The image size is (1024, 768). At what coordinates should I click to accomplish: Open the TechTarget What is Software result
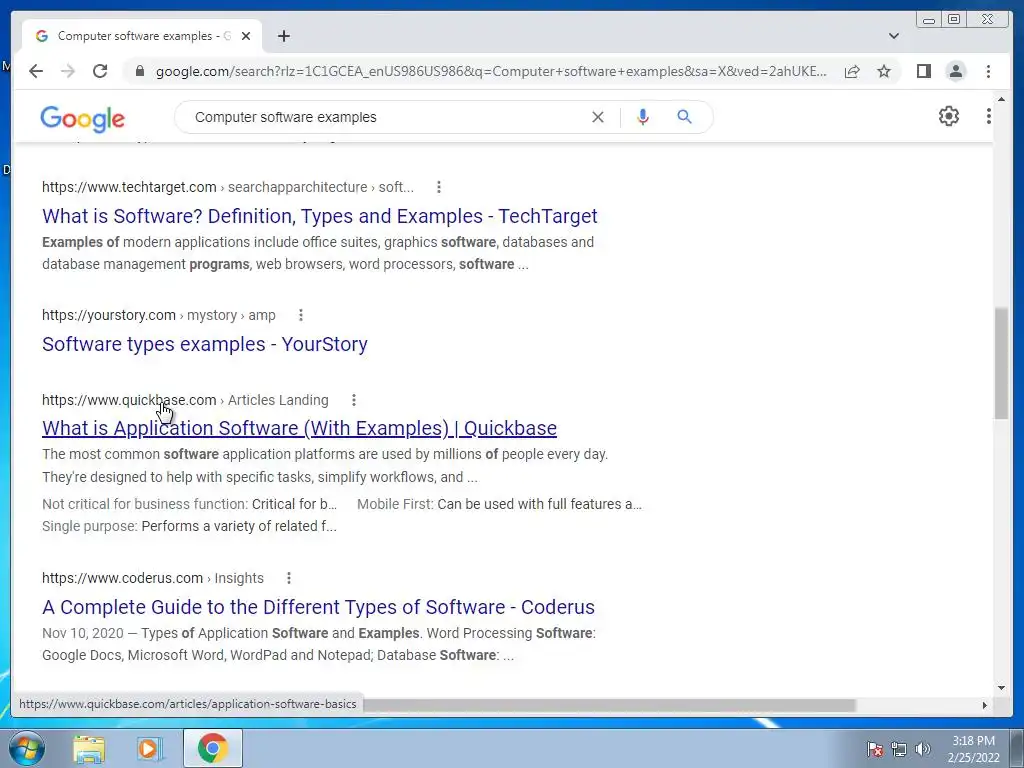pyautogui.click(x=319, y=216)
